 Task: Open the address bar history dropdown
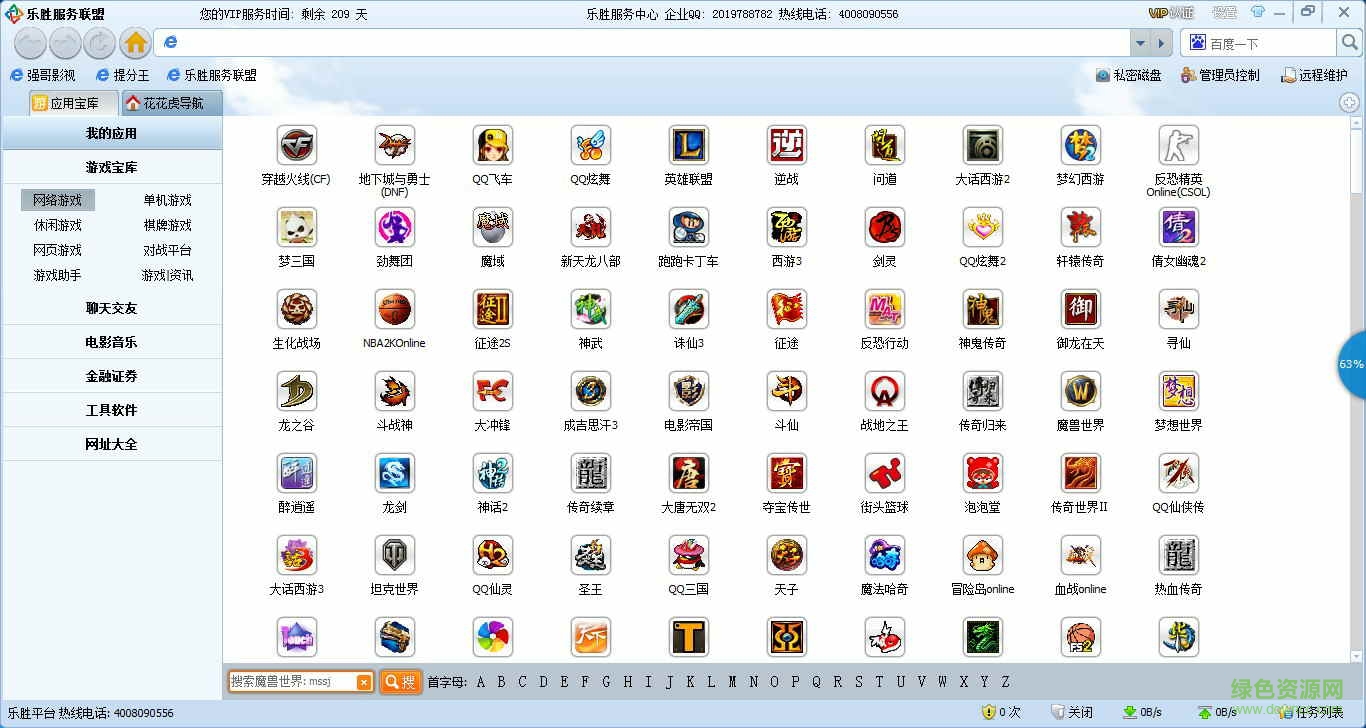[1140, 43]
